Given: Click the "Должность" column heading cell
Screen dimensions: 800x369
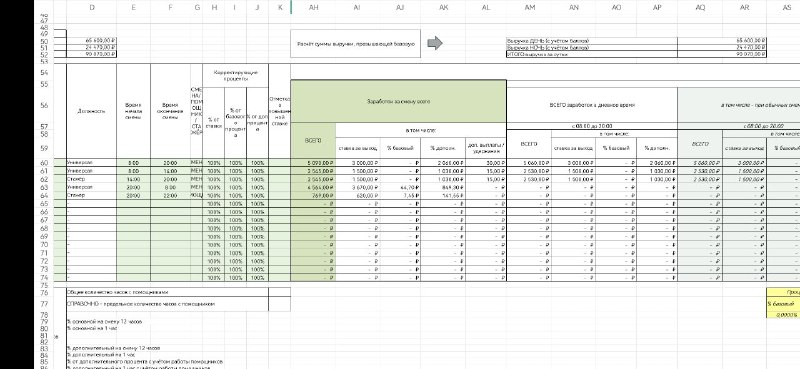Looking at the screenshot, I should [92, 111].
